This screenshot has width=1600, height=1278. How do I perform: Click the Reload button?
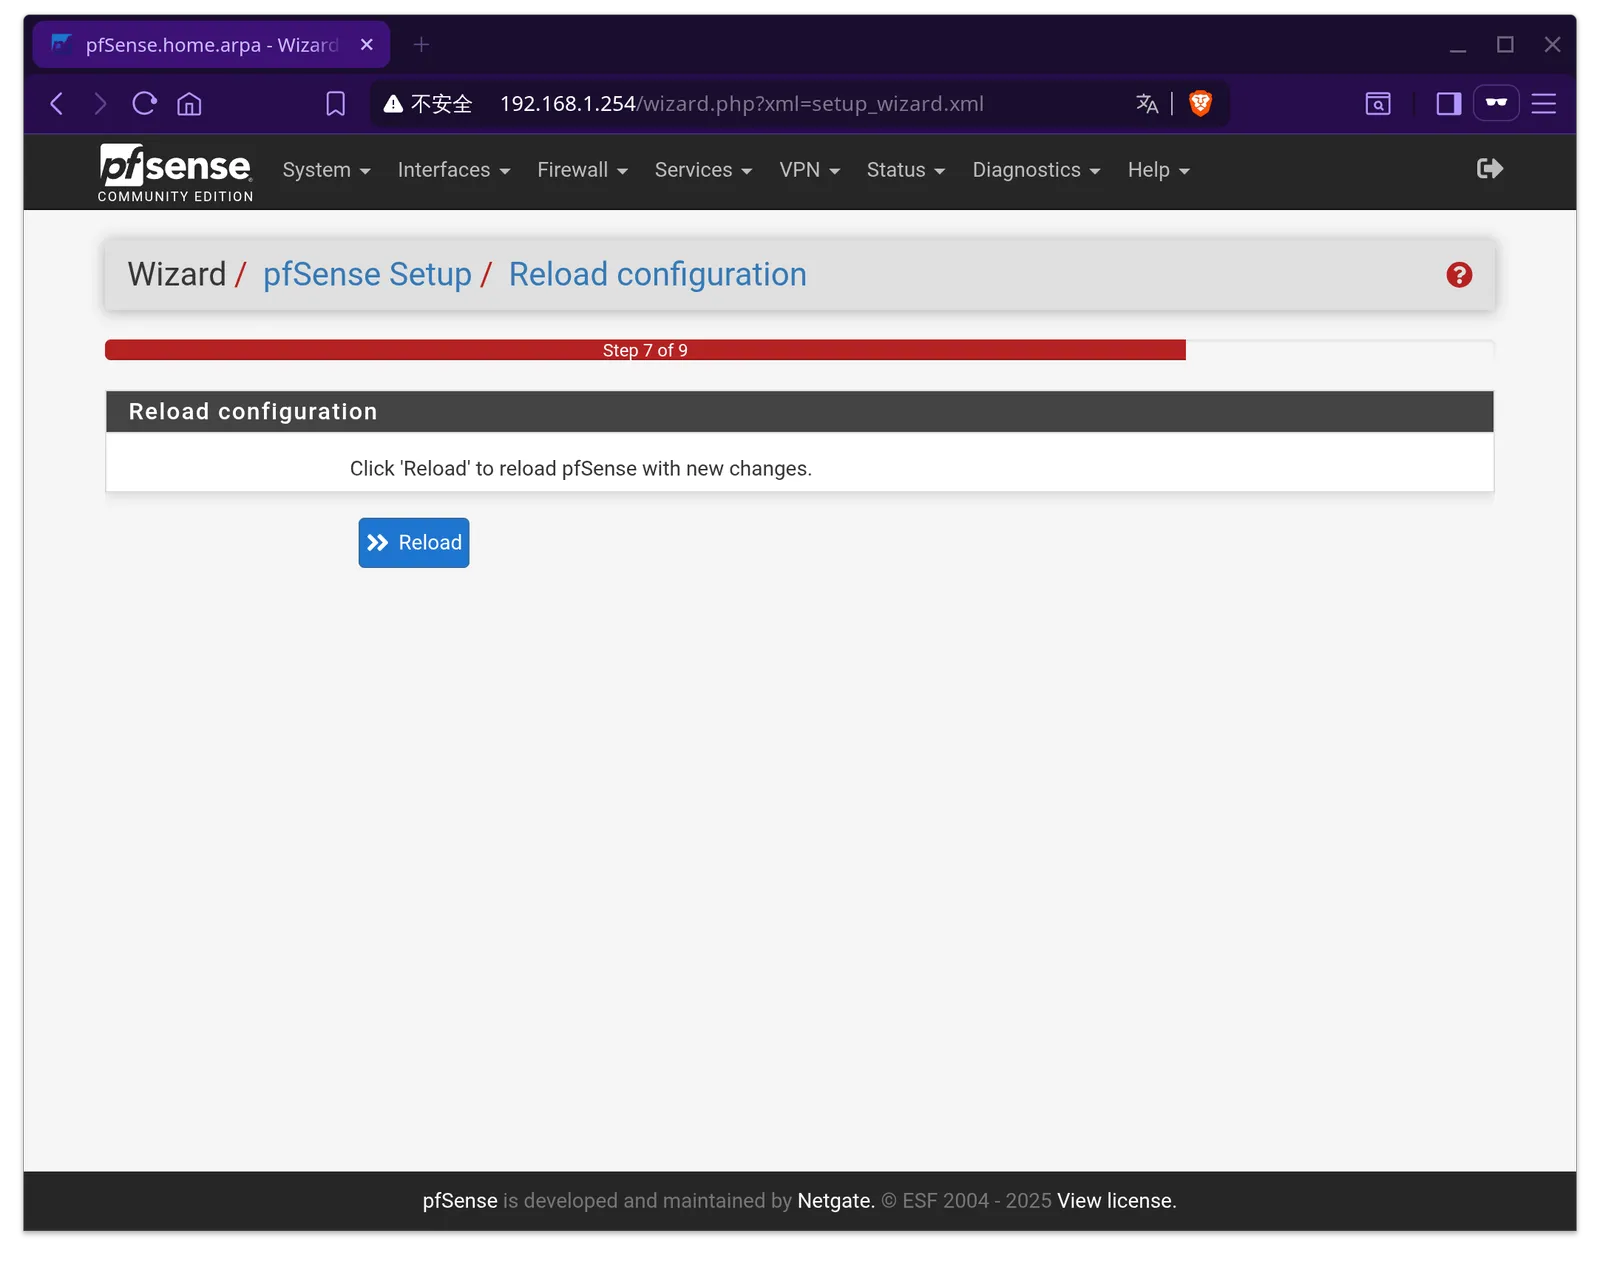point(414,543)
